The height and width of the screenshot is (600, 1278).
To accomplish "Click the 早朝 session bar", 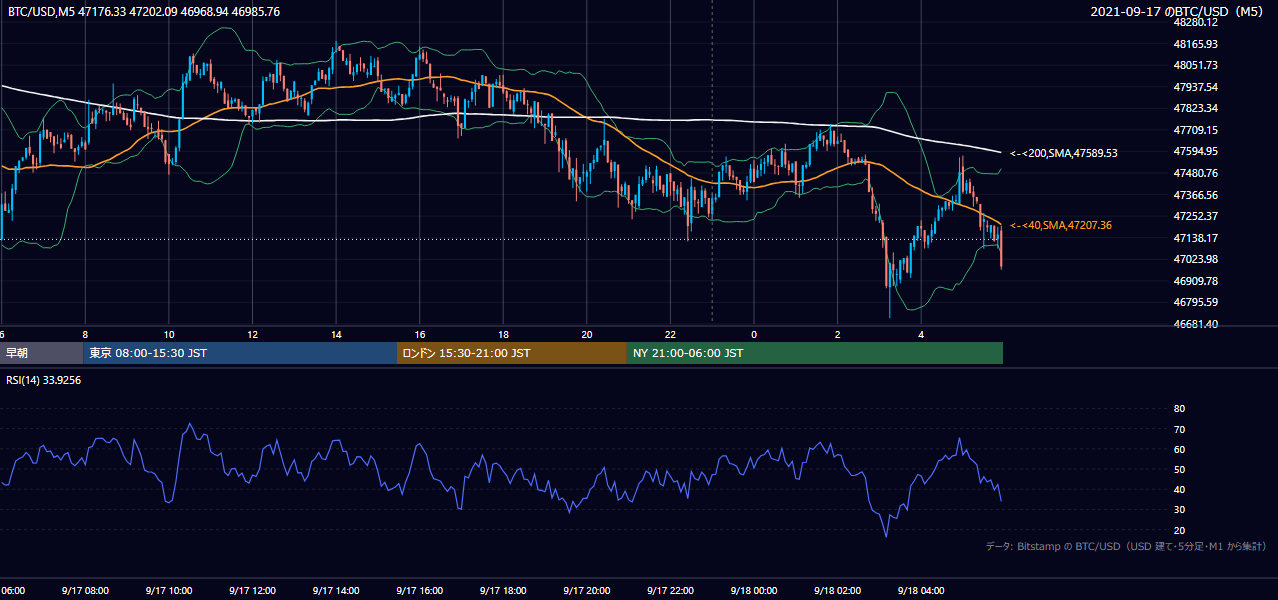I will [x=41, y=353].
